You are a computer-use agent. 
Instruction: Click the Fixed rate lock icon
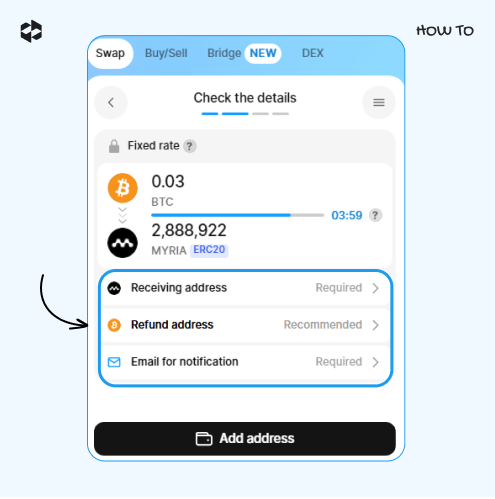tap(114, 146)
